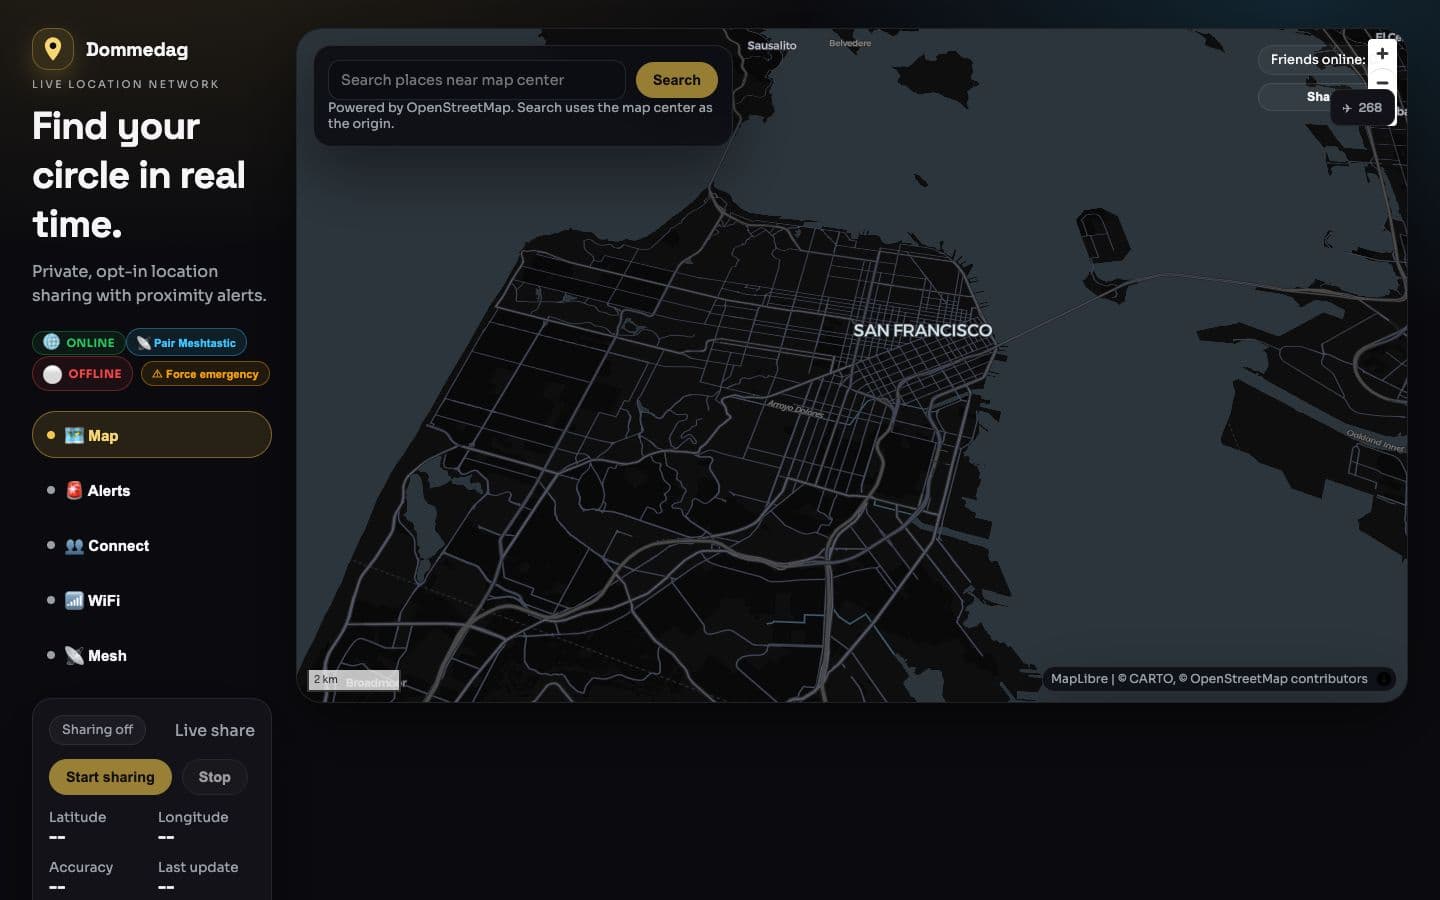Open the OpenStreetMap contributors link
Image resolution: width=1440 pixels, height=900 pixels.
tap(1273, 679)
